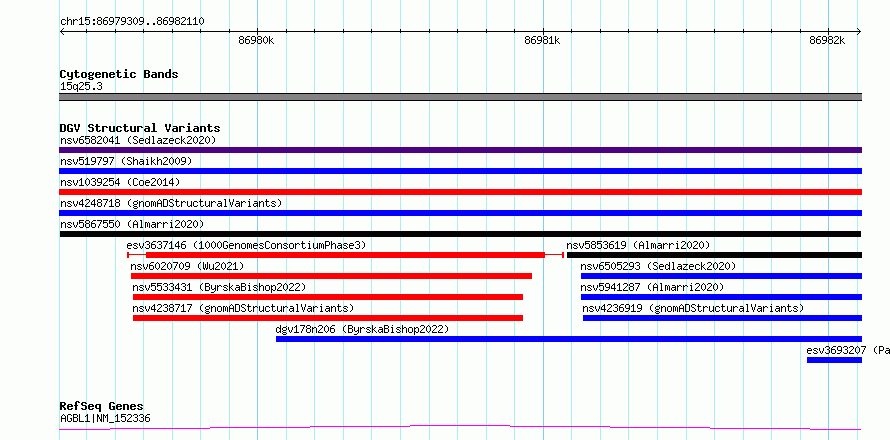Select the blue nsv4236919 variant bar
Viewport: 890px width, 440px height.
(x=722, y=318)
